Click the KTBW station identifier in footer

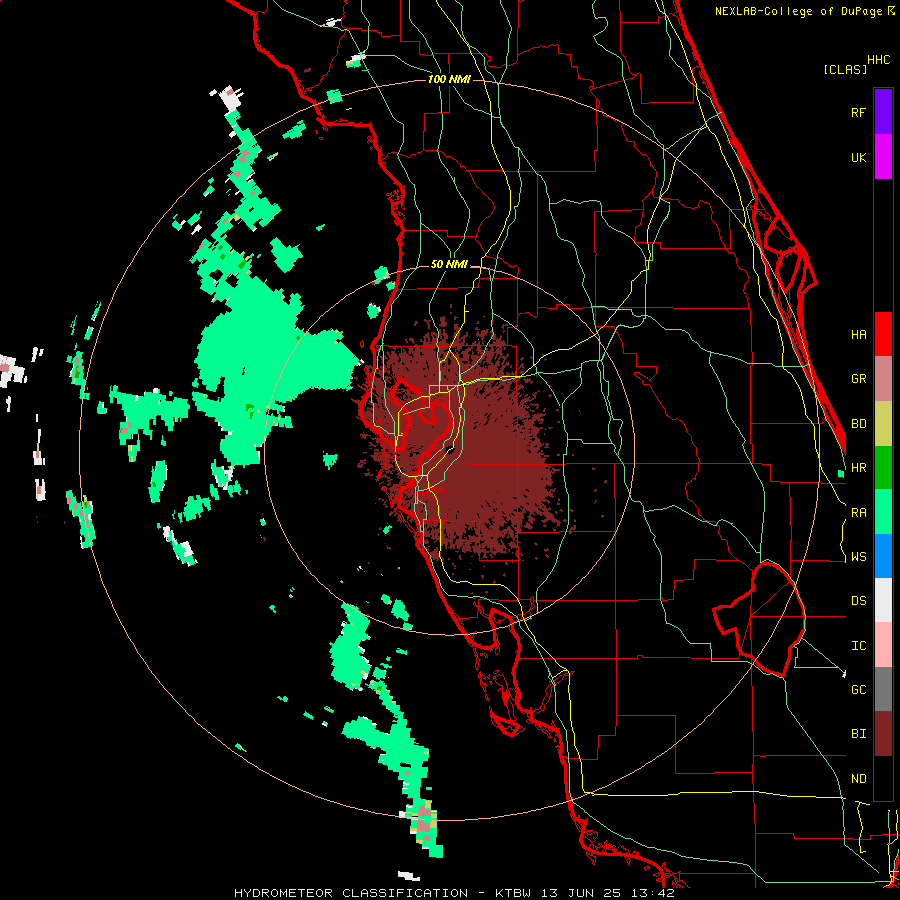coord(513,893)
